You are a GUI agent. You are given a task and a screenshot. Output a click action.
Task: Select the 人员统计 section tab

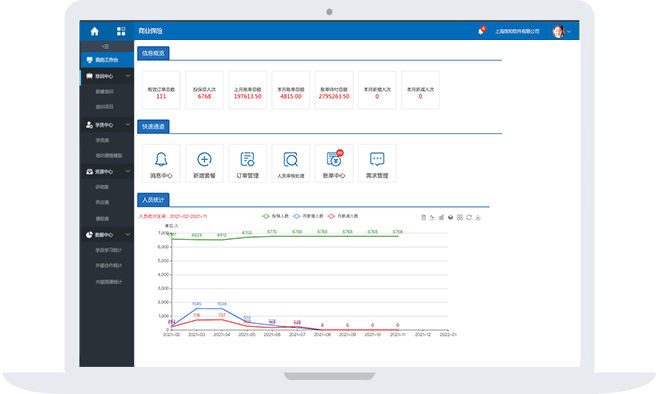pos(153,200)
